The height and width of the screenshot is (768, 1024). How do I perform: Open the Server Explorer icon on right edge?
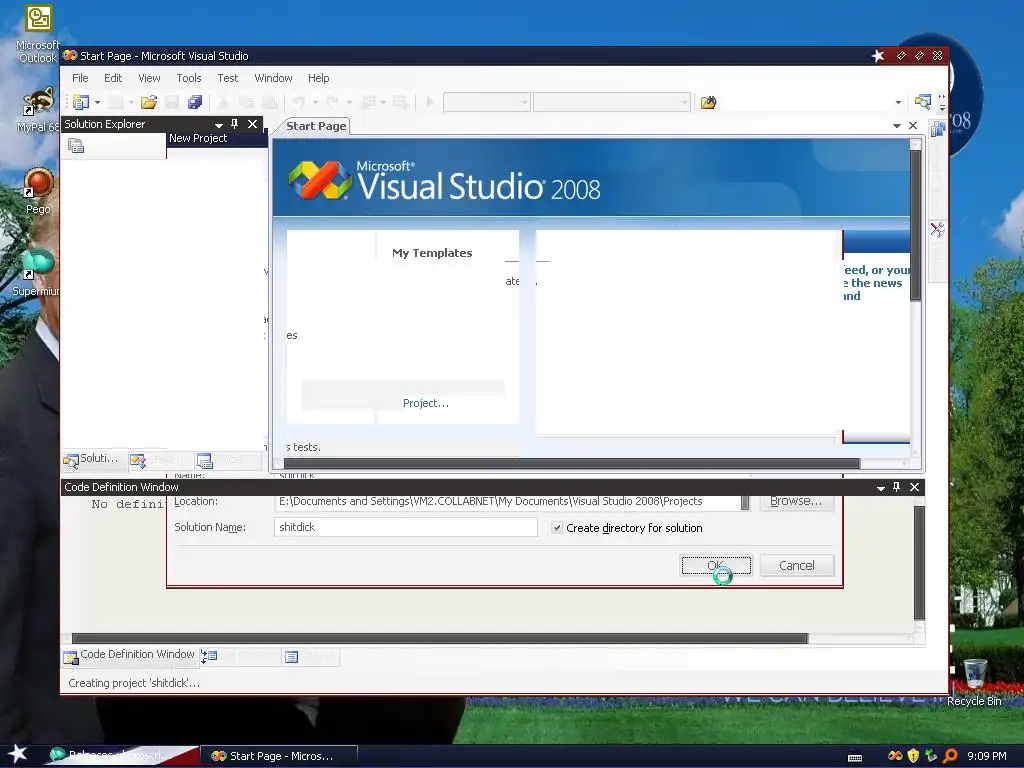[937, 129]
